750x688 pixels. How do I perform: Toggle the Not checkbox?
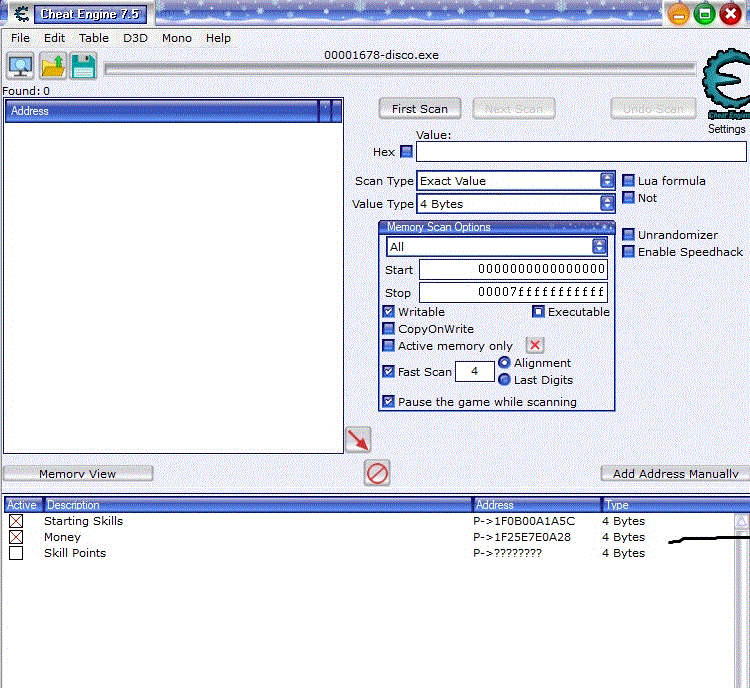628,197
